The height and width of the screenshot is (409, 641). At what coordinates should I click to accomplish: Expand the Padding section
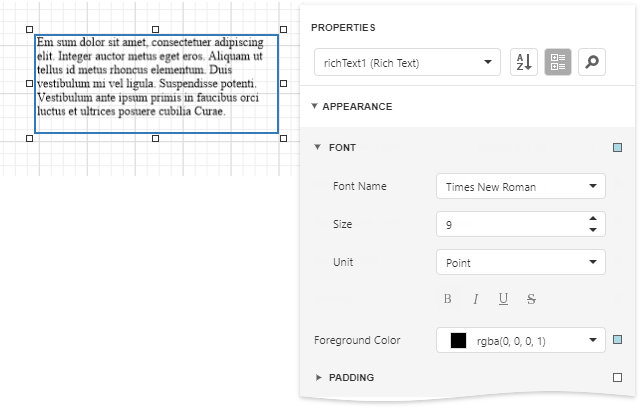[318, 378]
